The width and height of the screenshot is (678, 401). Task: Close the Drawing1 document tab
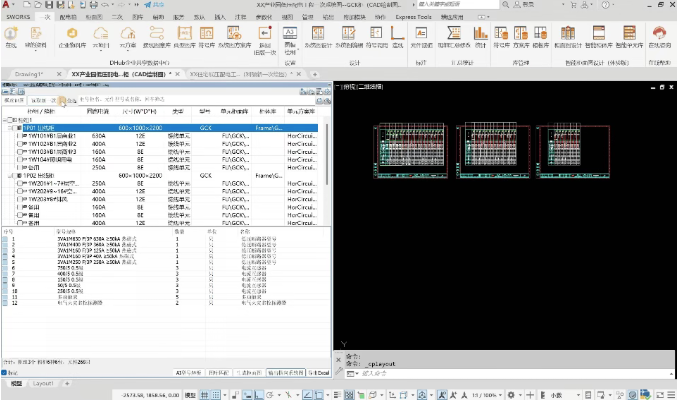59,74
